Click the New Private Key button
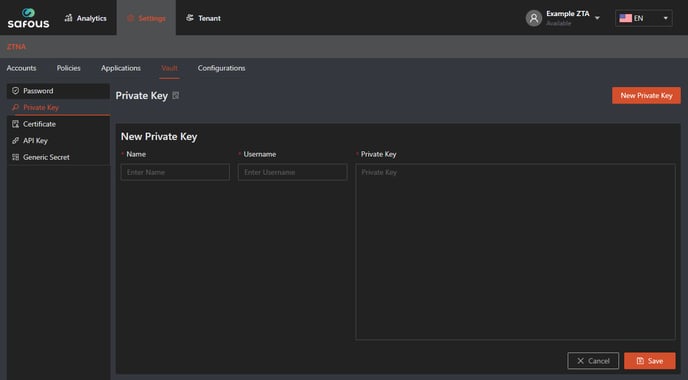Image resolution: width=688 pixels, height=380 pixels. tap(646, 95)
